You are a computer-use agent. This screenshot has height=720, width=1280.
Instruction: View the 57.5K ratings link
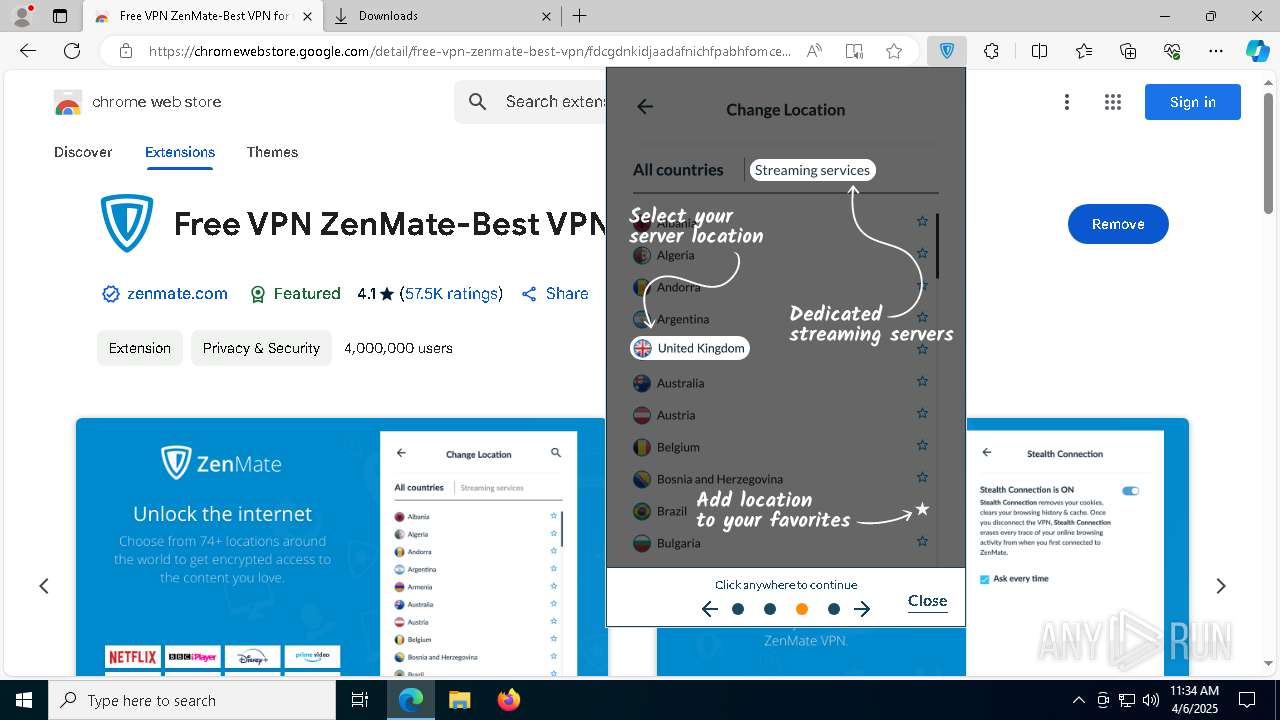[x=451, y=294]
